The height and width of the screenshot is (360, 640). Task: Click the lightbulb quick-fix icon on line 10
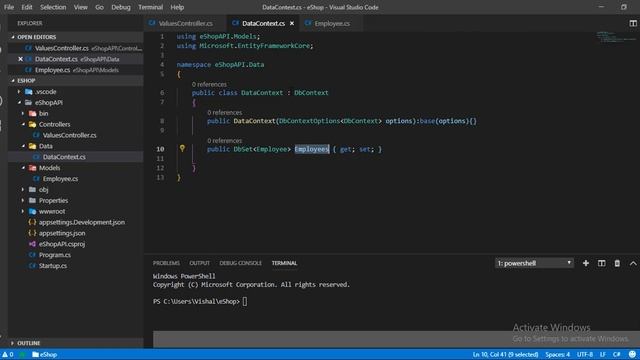pyautogui.click(x=182, y=149)
